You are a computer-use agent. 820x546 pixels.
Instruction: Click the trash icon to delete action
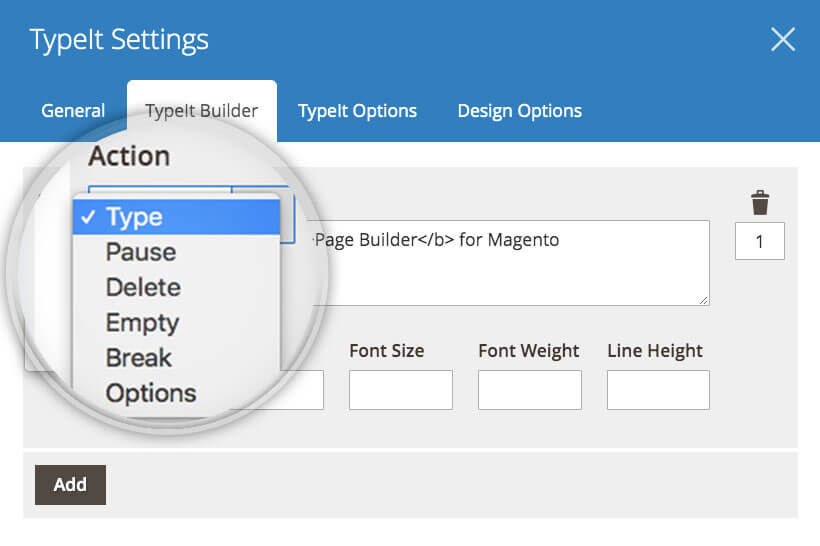pyautogui.click(x=760, y=203)
